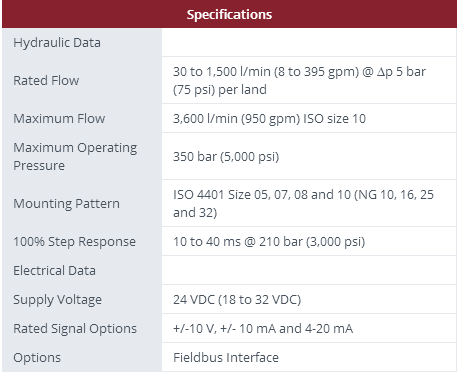Click the Rated Signal Options label
Image resolution: width=459 pixels, height=373 pixels.
(x=75, y=328)
